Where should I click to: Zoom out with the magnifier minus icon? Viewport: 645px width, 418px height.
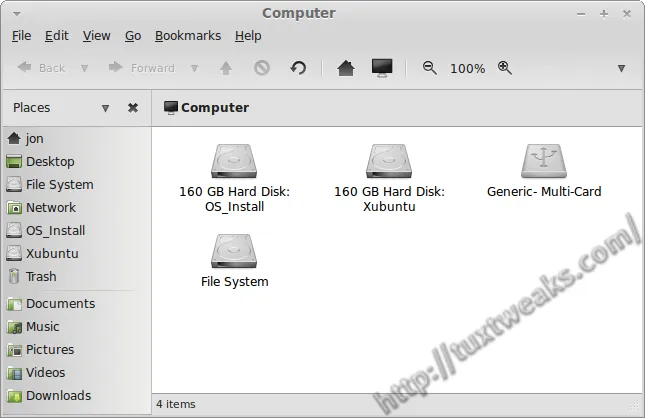point(430,68)
